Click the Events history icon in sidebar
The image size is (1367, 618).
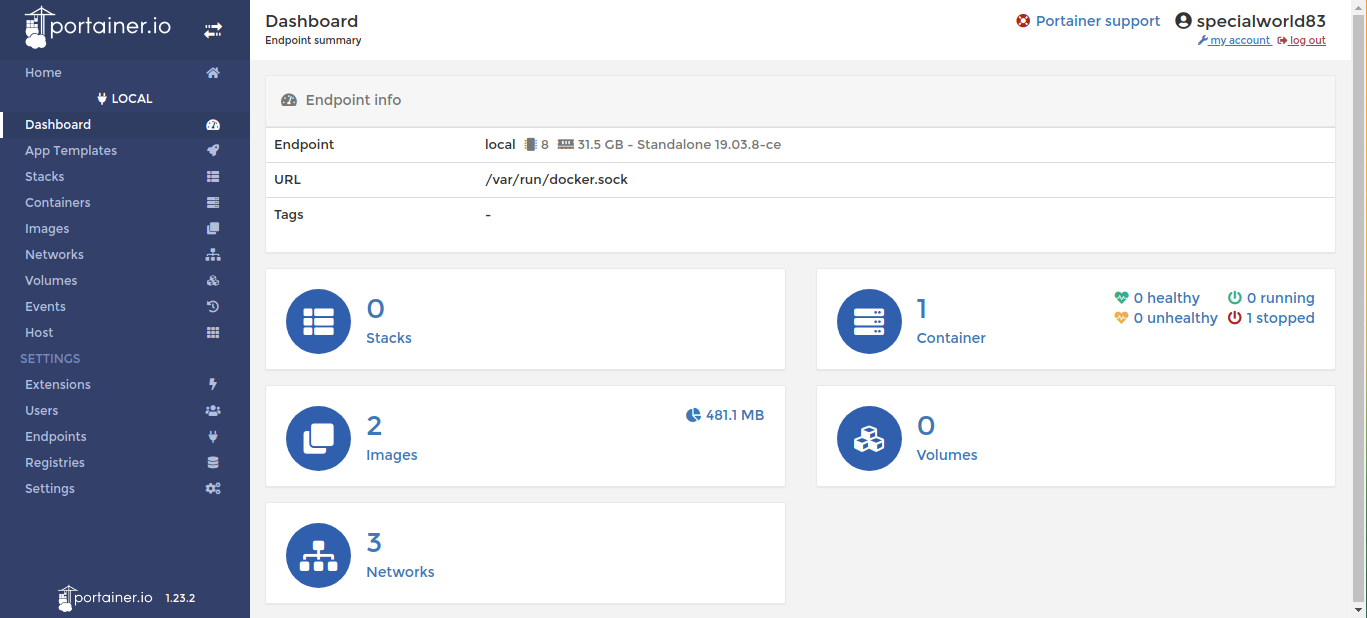213,307
